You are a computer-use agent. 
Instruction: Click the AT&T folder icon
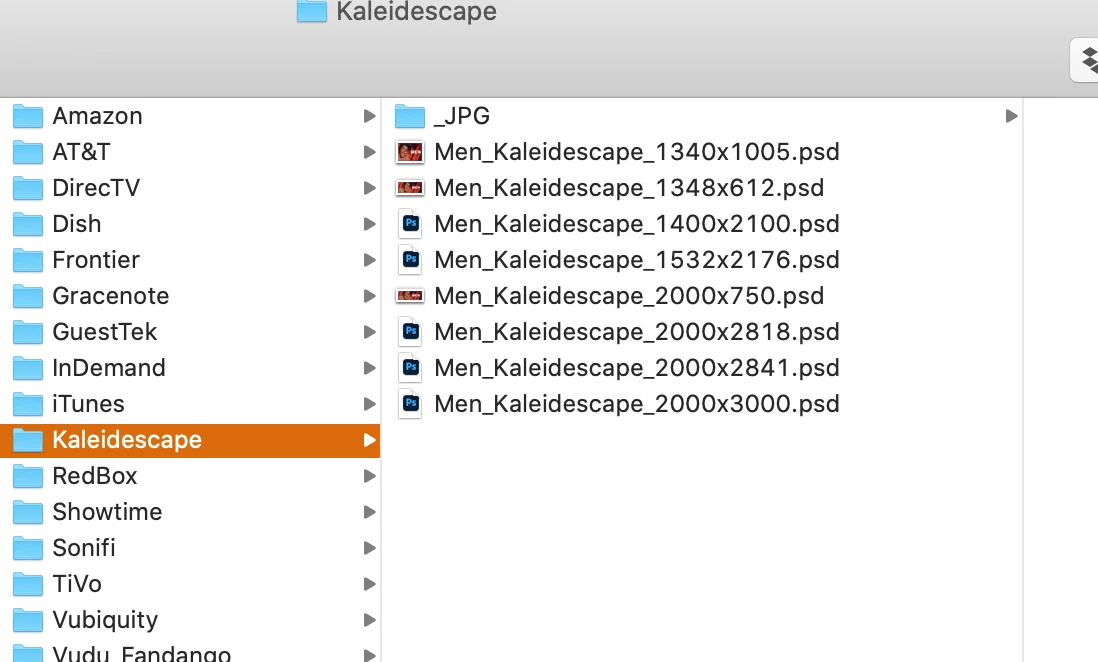[x=28, y=152]
